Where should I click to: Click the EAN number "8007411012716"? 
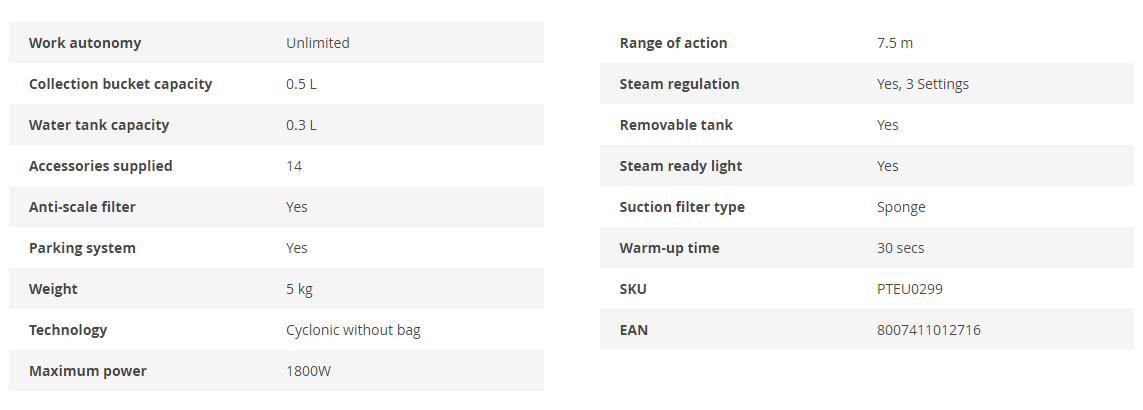coord(928,330)
